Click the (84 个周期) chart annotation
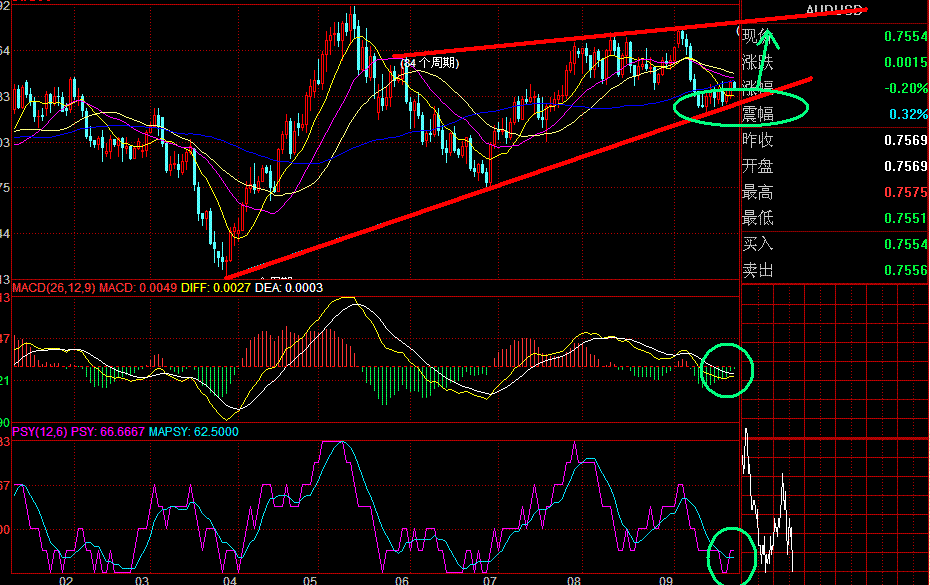 430,63
